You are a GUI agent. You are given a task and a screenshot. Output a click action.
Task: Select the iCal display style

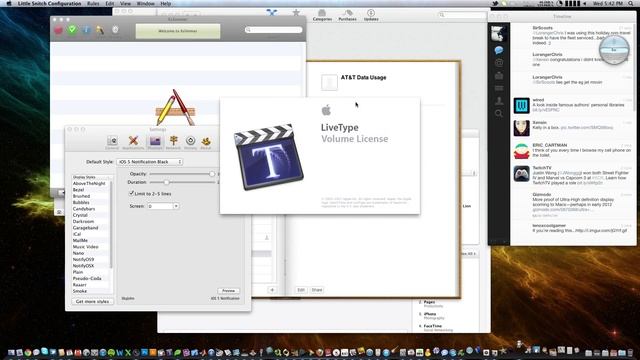pyautogui.click(x=77, y=234)
